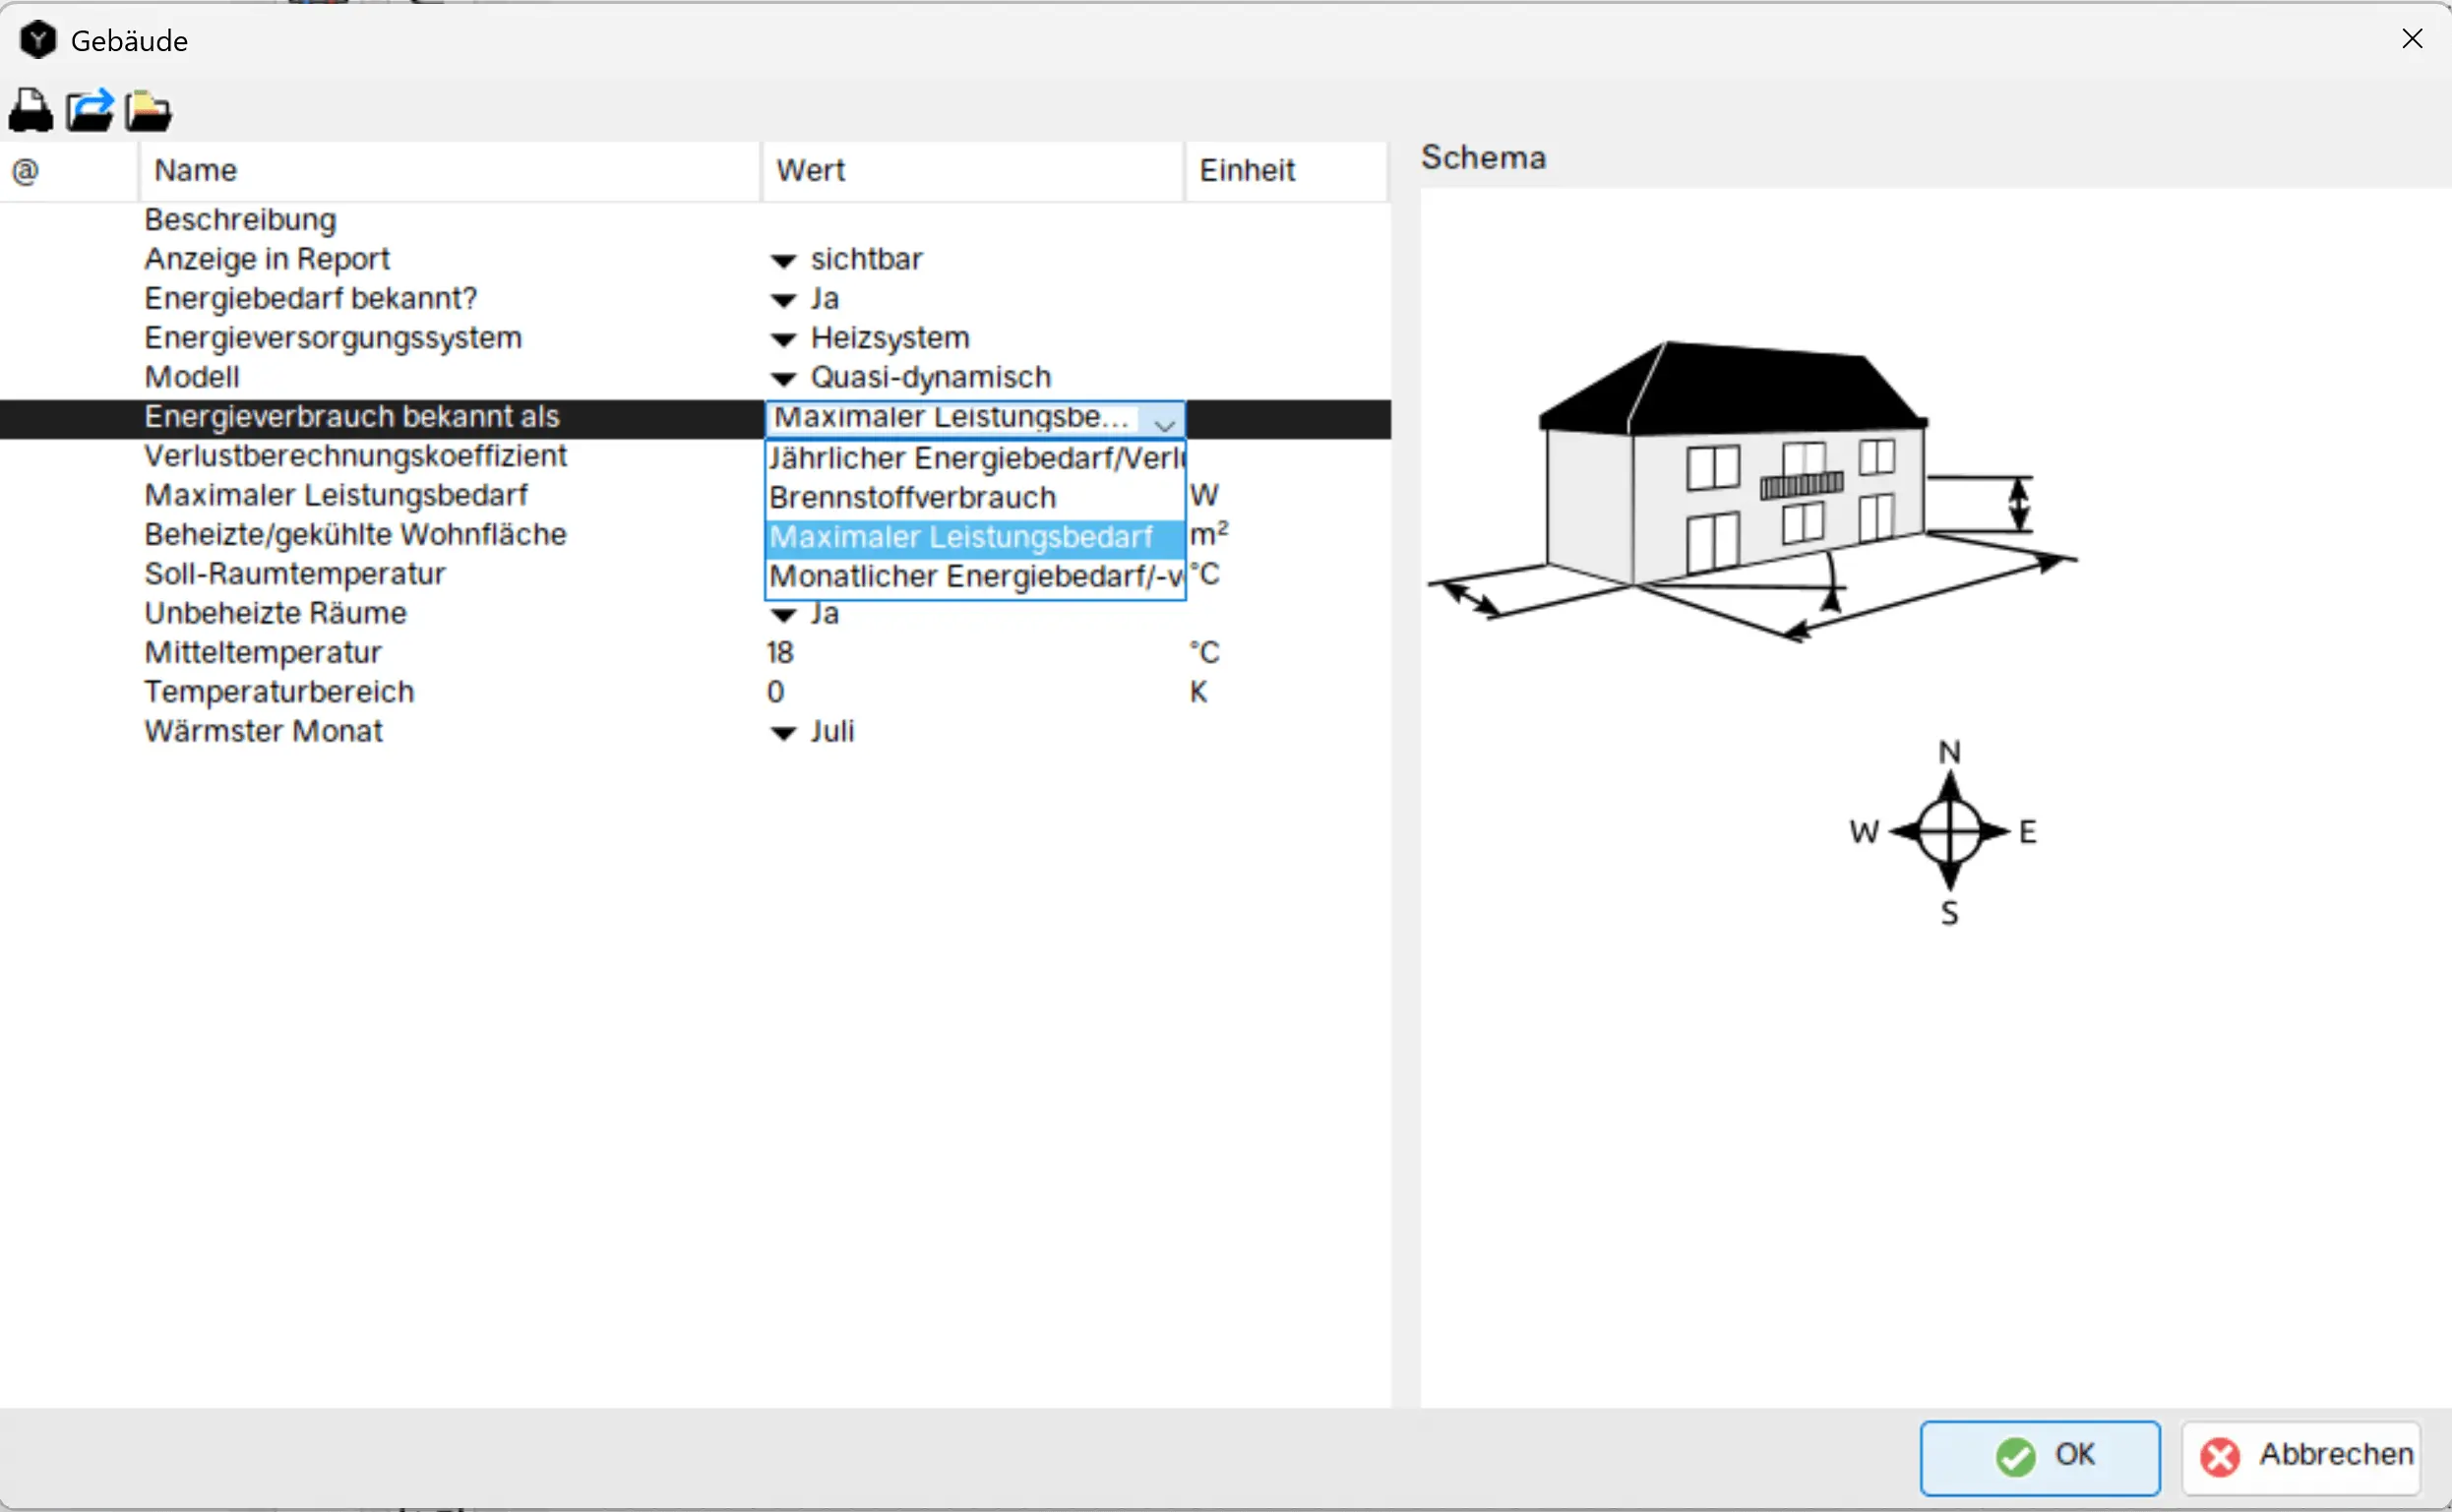This screenshot has height=1512, width=2452.
Task: Select Jährlicher Energiebedarf option in list
Action: coord(974,458)
